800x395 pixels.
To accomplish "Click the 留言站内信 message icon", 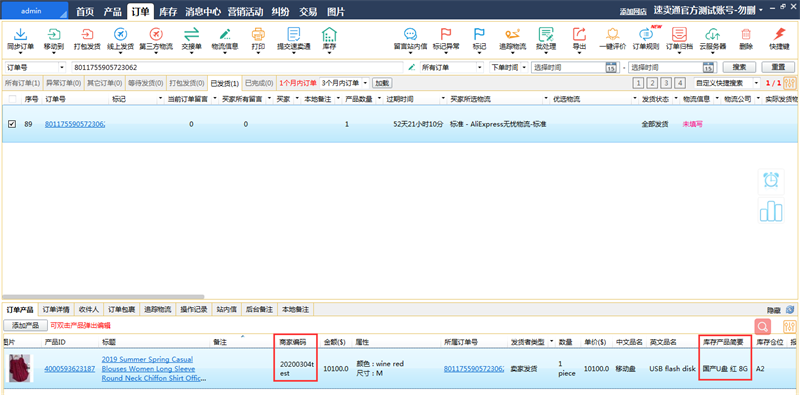I will pos(410,35).
